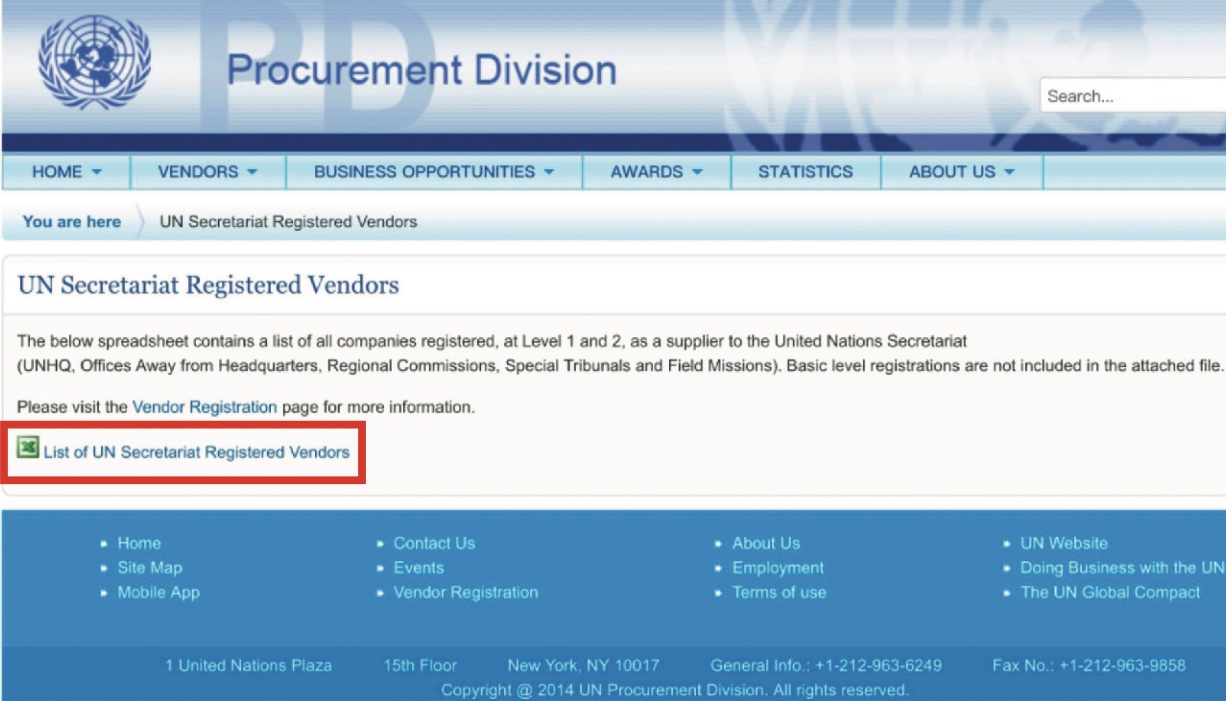Image resolution: width=1226 pixels, height=701 pixels.
Task: Expand the ABOUT US dropdown arrow
Action: click(x=1009, y=172)
